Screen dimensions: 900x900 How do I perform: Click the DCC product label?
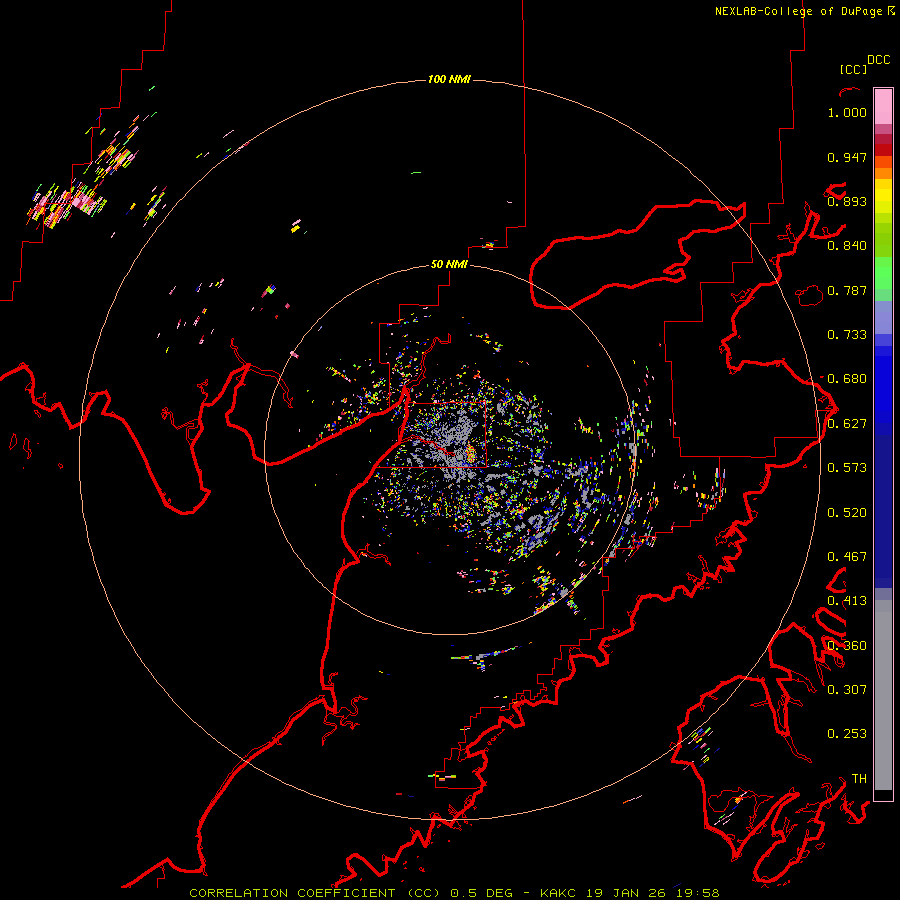[879, 60]
